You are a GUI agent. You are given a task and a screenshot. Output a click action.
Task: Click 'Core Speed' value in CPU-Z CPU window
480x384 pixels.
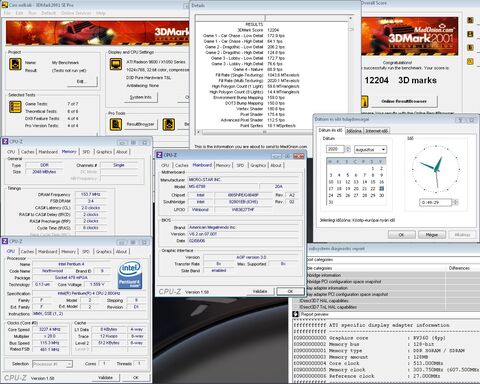50,329
